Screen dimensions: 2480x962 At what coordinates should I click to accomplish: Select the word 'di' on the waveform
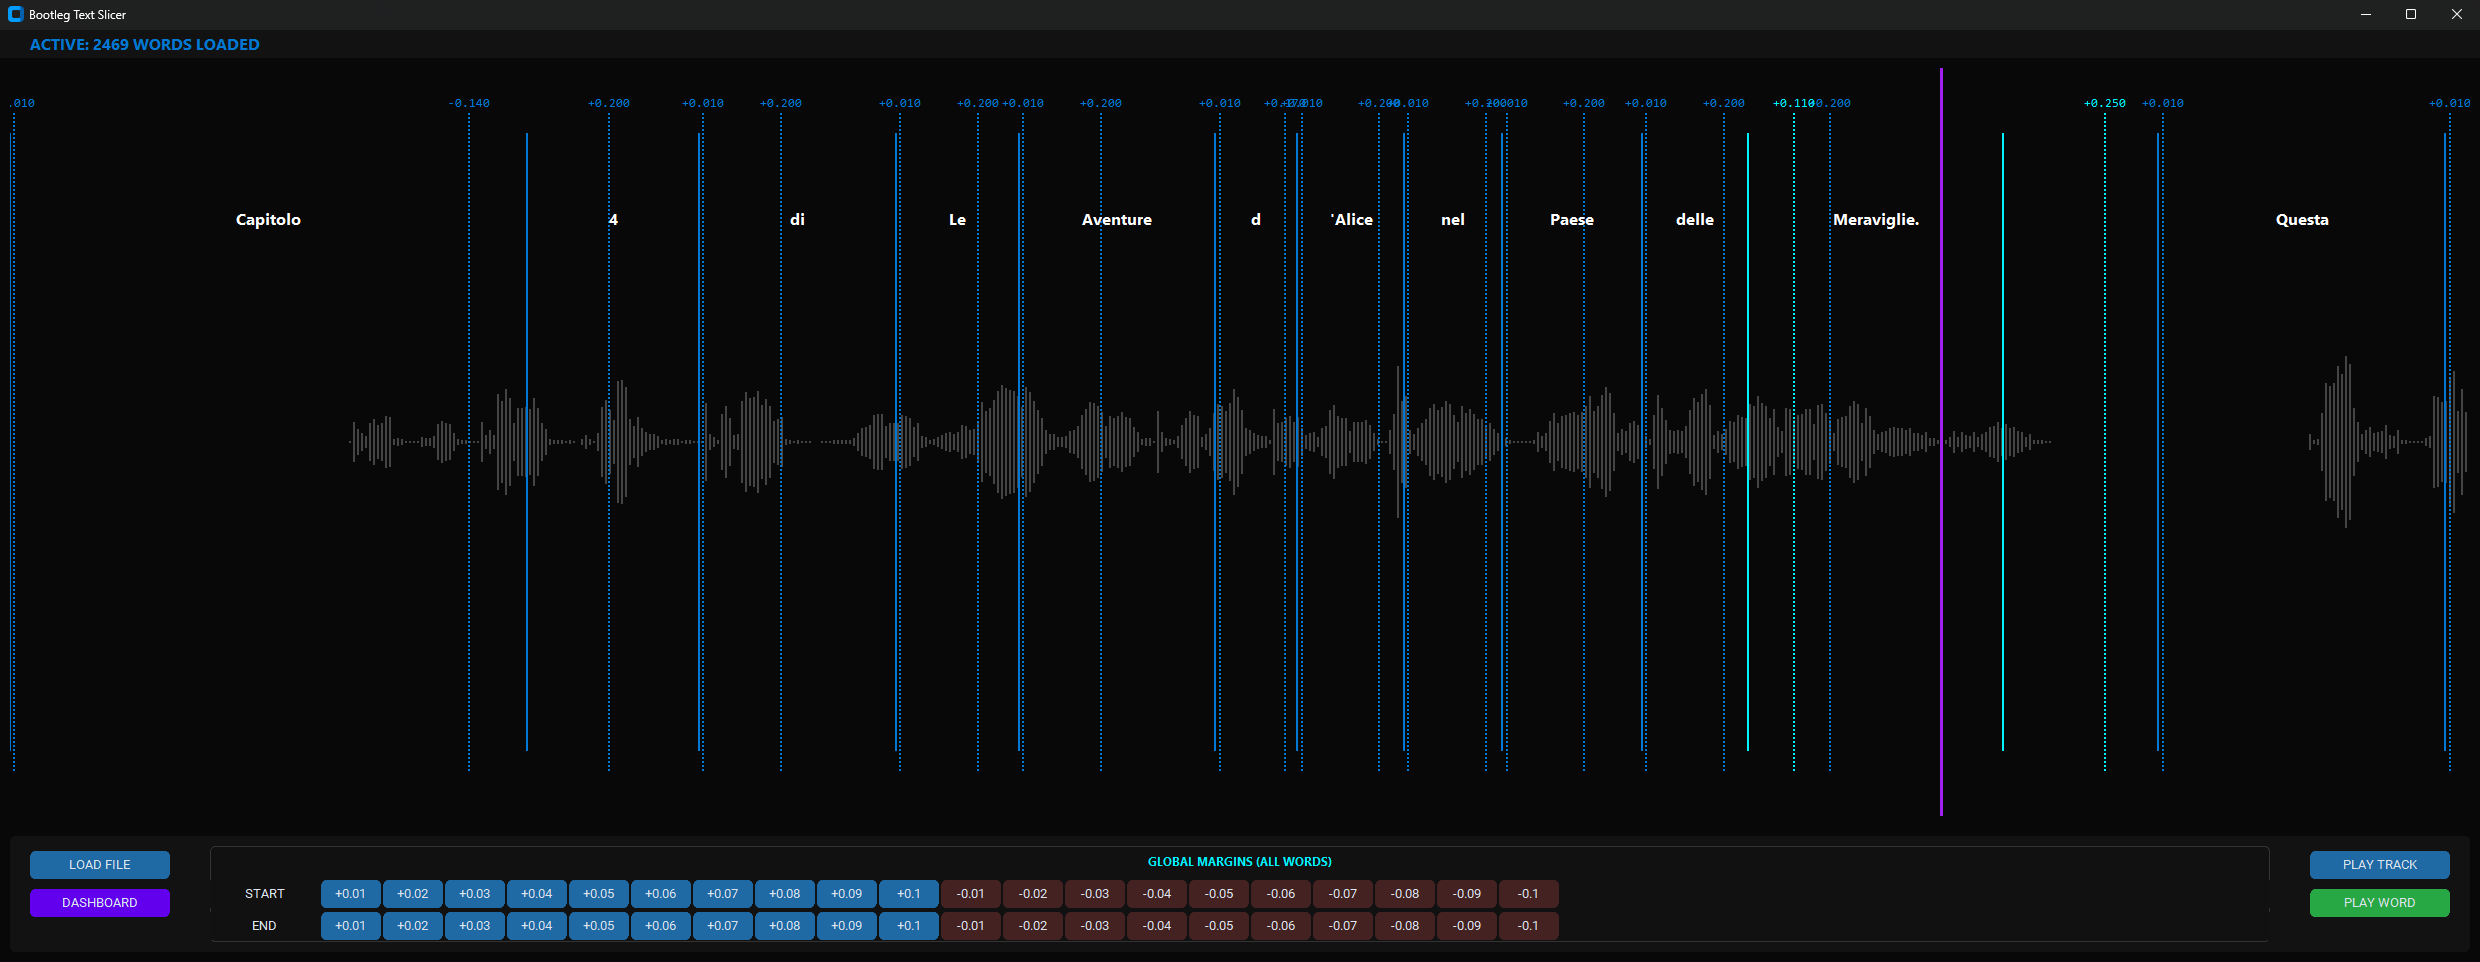797,220
